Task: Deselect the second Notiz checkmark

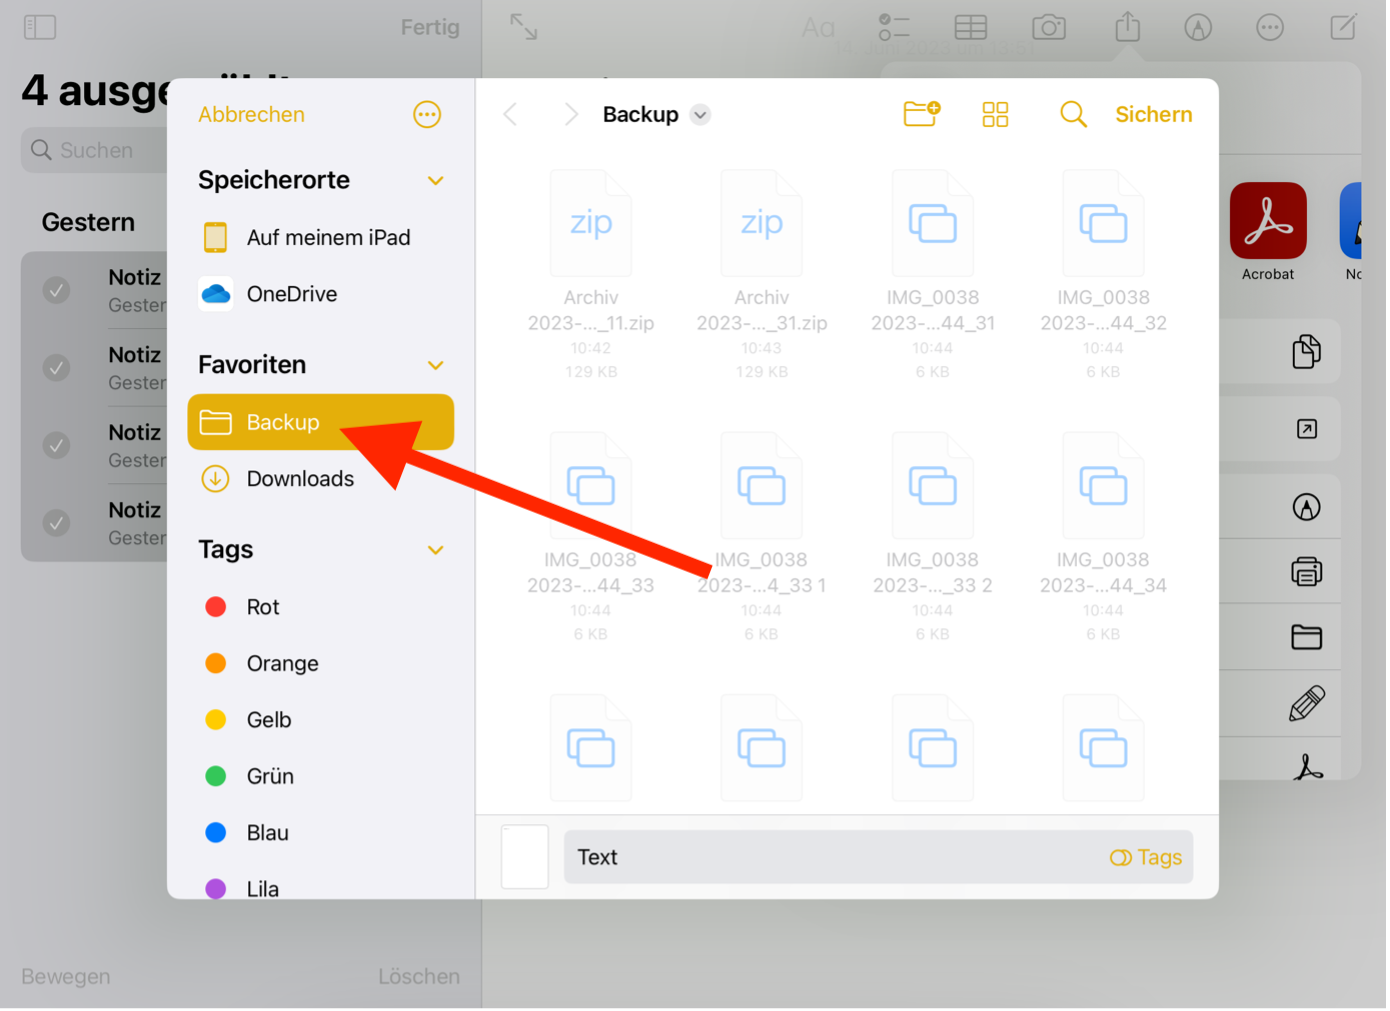Action: pyautogui.click(x=57, y=368)
